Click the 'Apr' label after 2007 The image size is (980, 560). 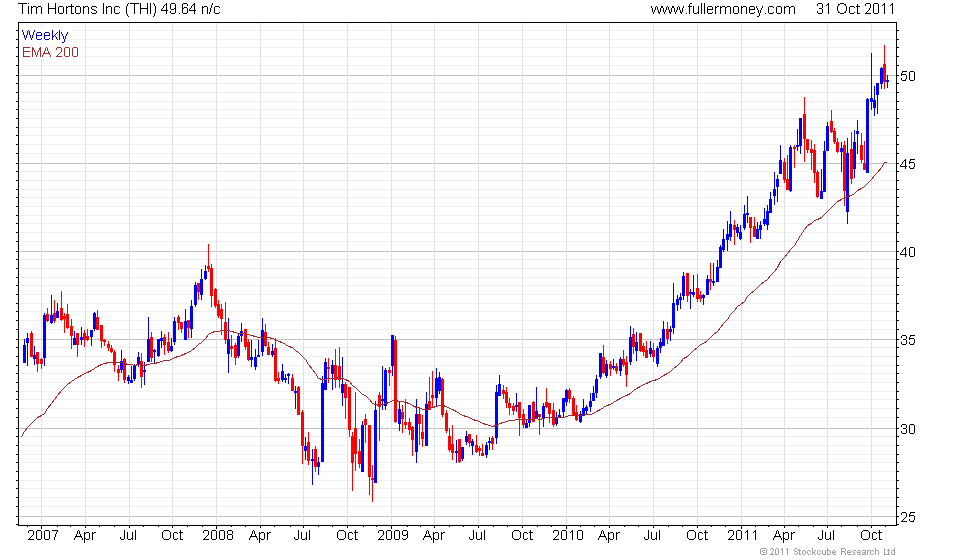pyautogui.click(x=85, y=536)
